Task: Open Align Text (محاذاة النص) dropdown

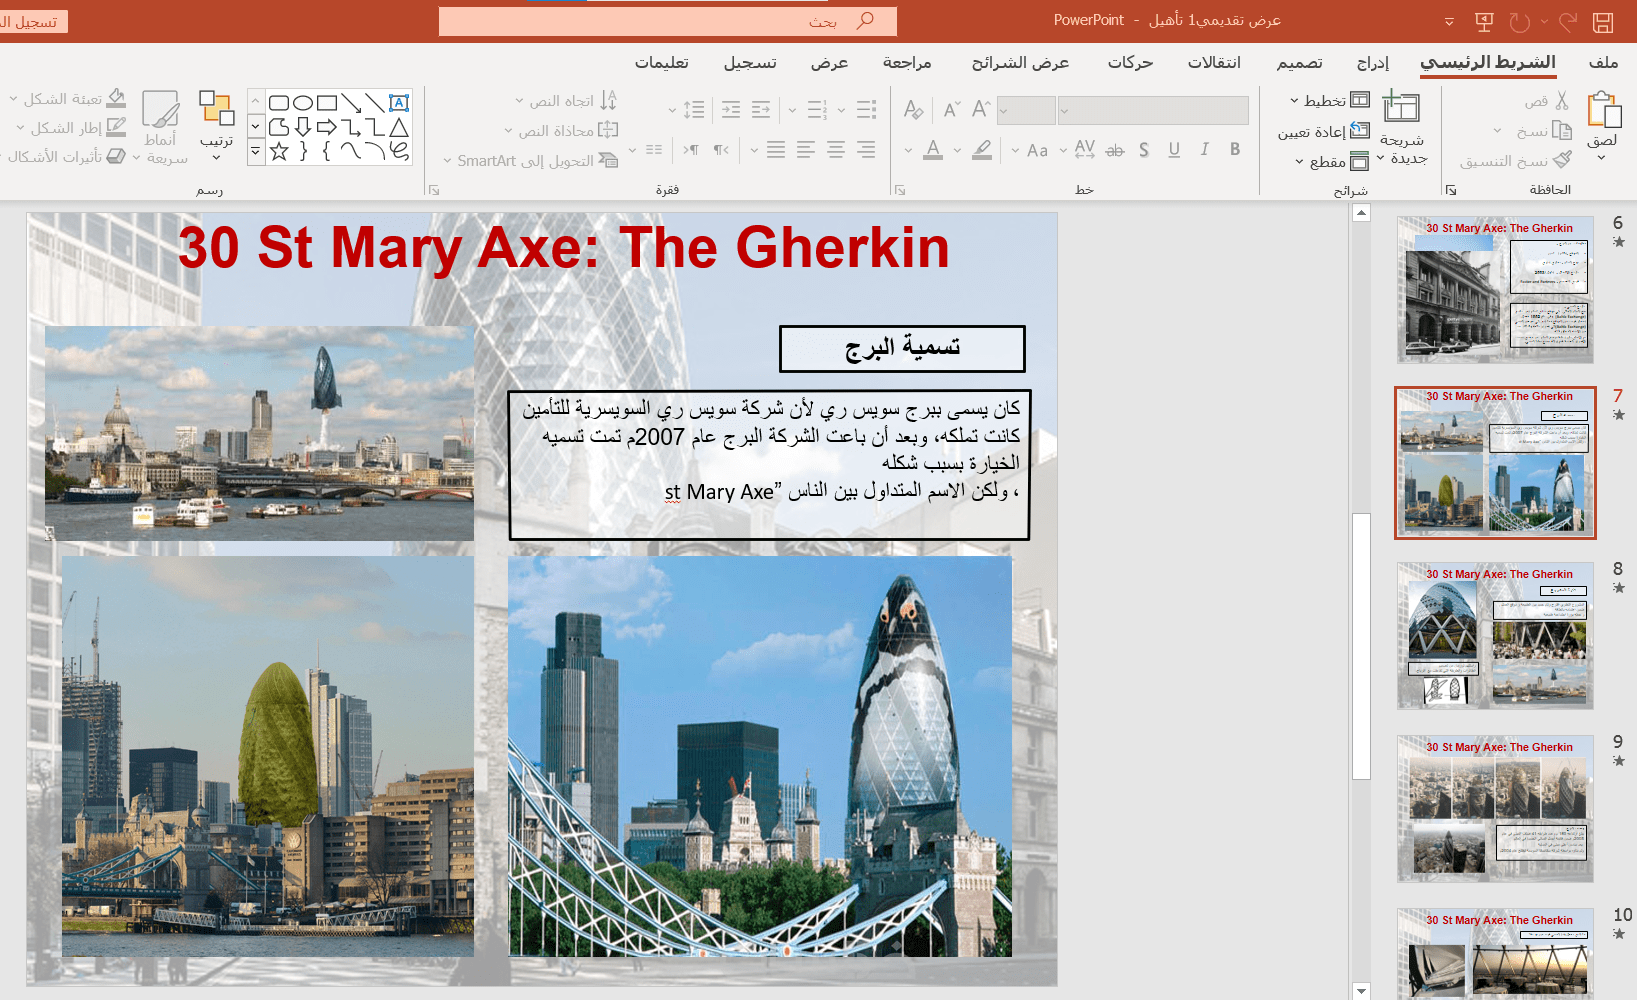Action: coord(561,131)
